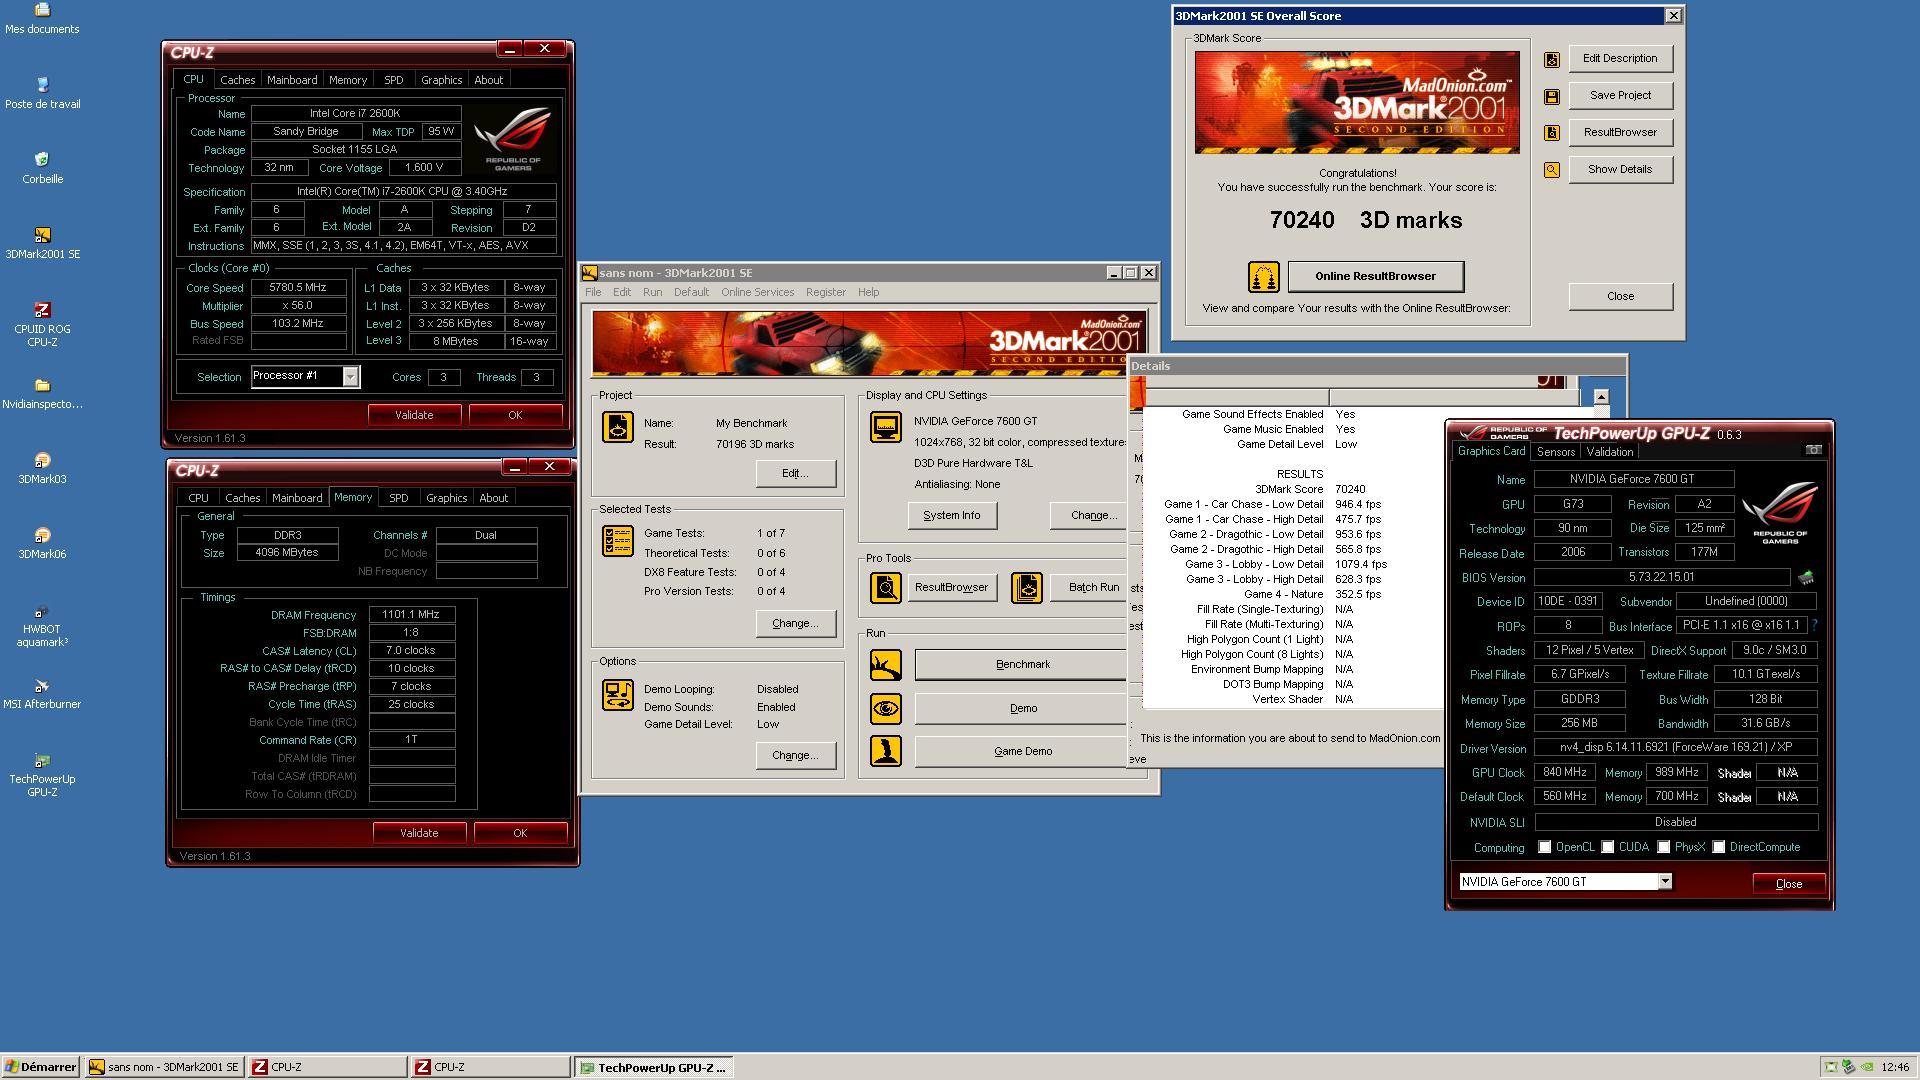This screenshot has width=1920, height=1080.
Task: Launch TechPowerUp GPU-Z desktop shortcut
Action: pyautogui.click(x=42, y=774)
